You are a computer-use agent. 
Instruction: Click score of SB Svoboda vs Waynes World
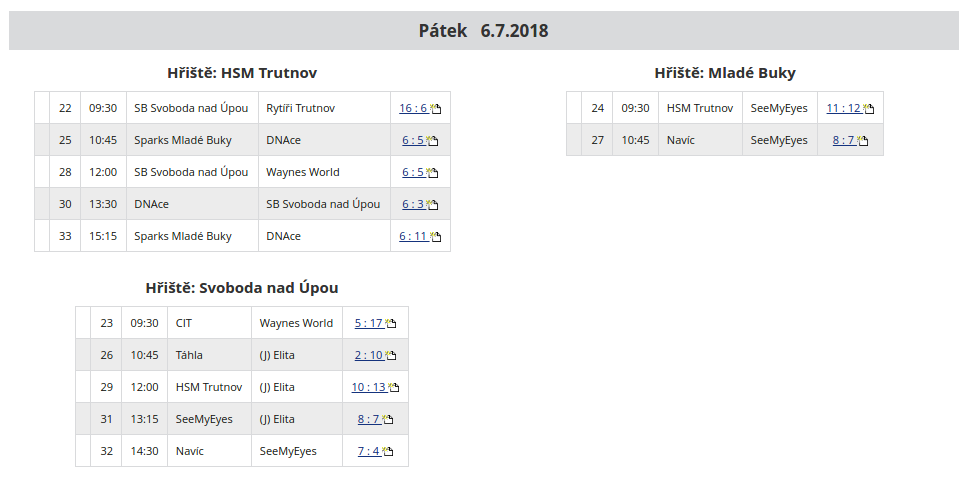tap(414, 172)
